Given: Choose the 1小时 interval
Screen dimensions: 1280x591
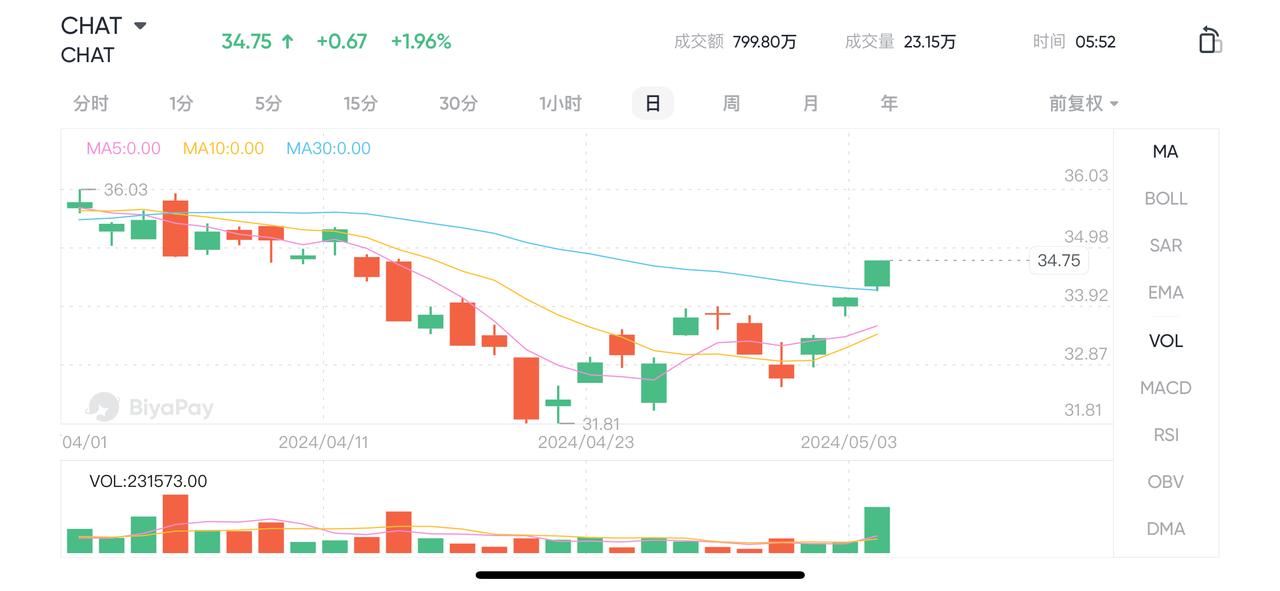Looking at the screenshot, I should [560, 103].
